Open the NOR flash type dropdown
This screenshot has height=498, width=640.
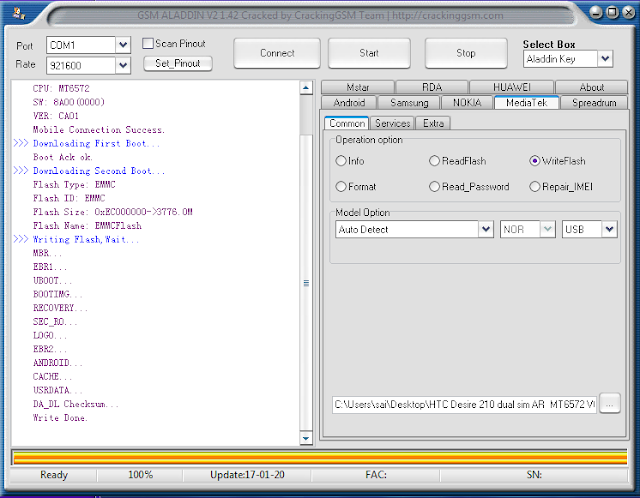click(548, 229)
